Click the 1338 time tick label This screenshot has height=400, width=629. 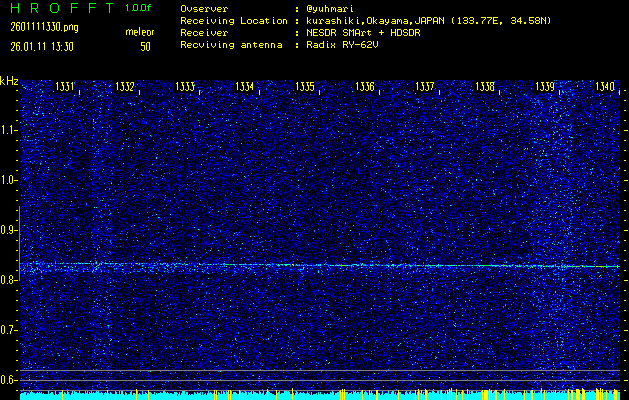coord(485,87)
